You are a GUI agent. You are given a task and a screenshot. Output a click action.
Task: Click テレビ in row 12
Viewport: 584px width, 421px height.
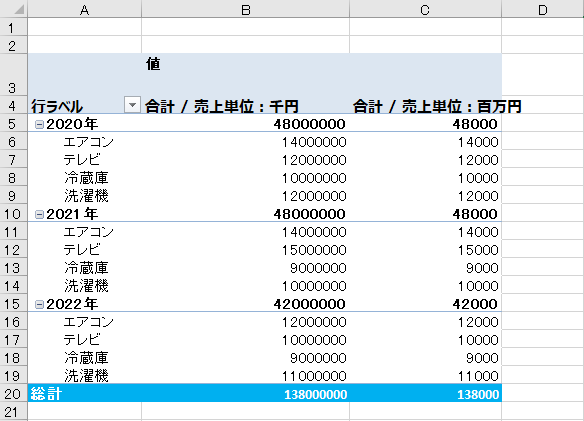tap(82, 250)
